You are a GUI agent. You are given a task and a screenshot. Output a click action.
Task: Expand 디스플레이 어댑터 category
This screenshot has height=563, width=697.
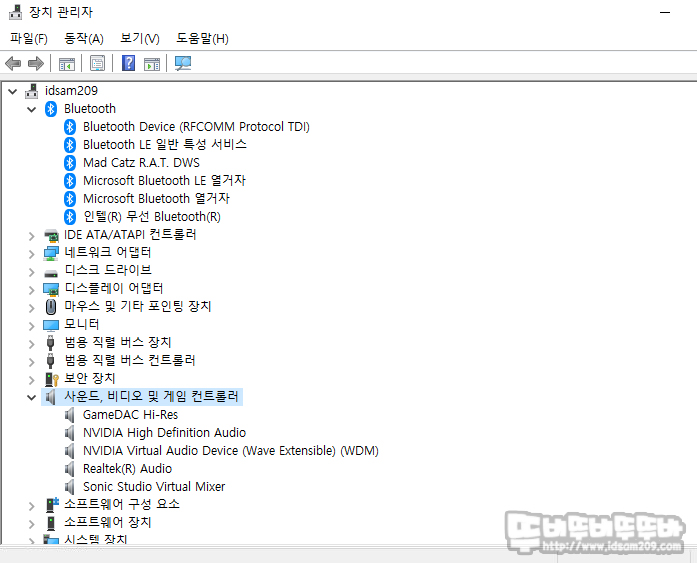tap(32, 290)
